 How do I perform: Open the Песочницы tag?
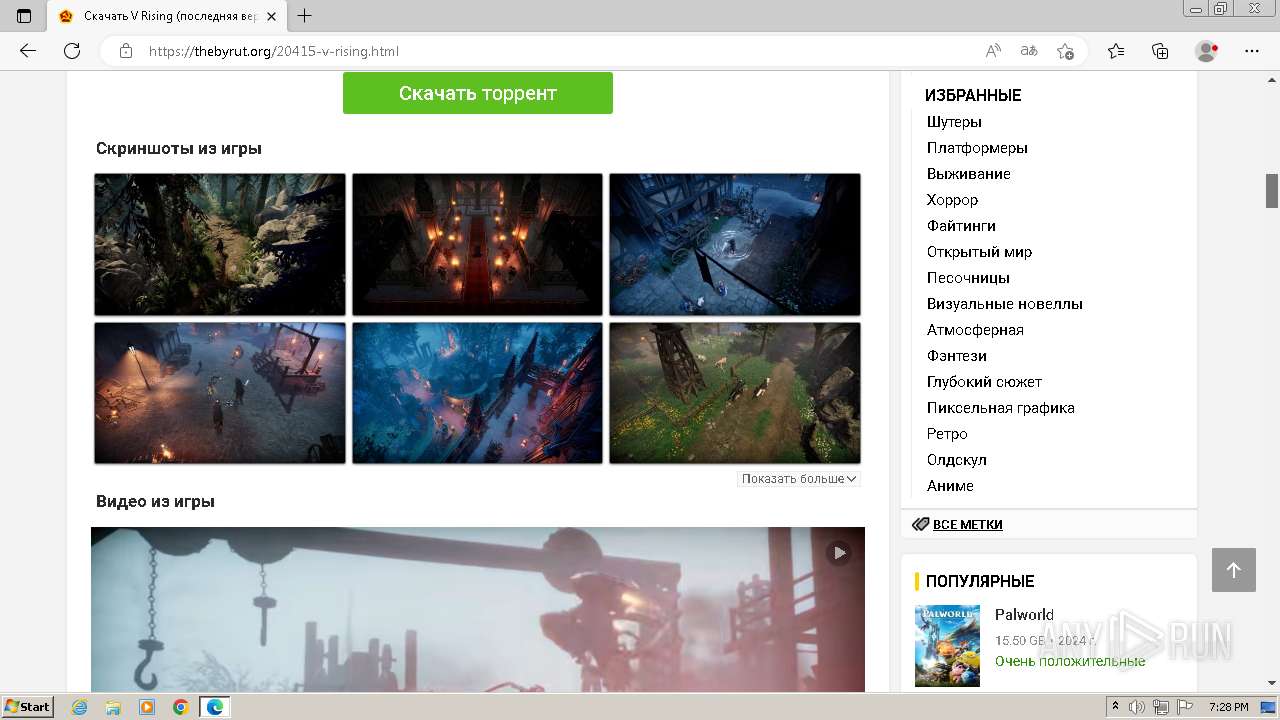(968, 278)
